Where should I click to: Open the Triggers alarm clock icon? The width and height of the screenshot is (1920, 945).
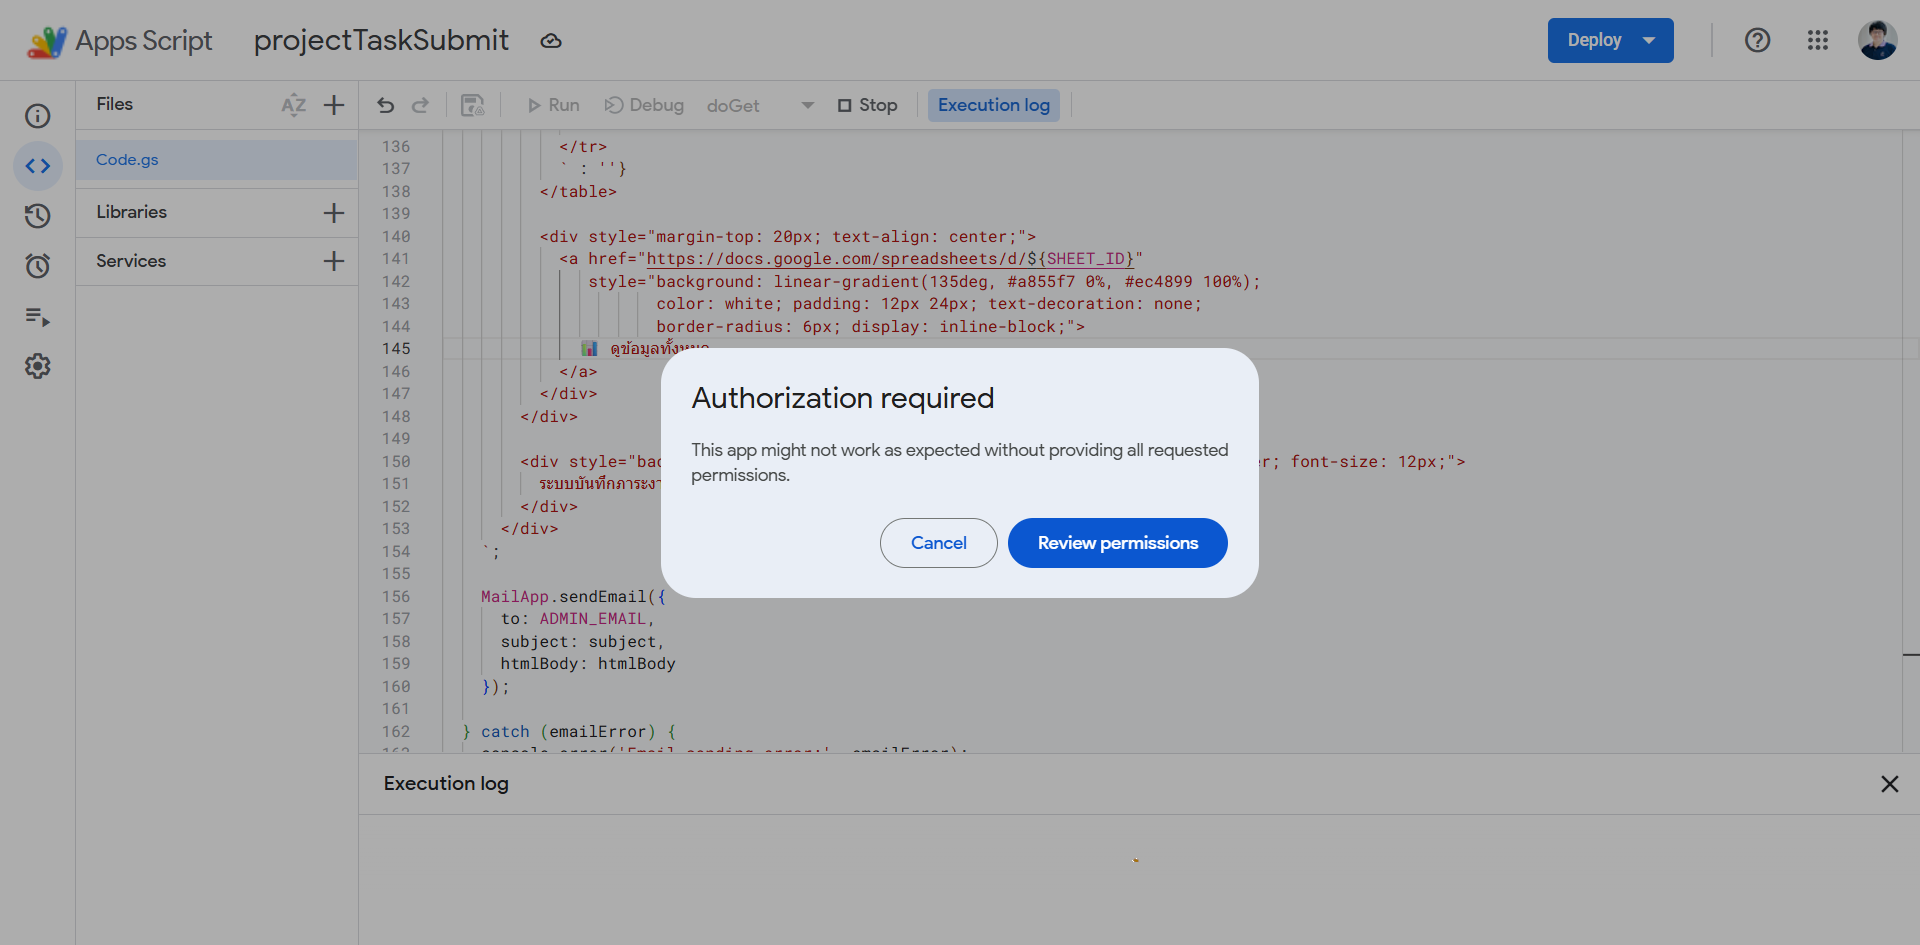click(x=38, y=266)
